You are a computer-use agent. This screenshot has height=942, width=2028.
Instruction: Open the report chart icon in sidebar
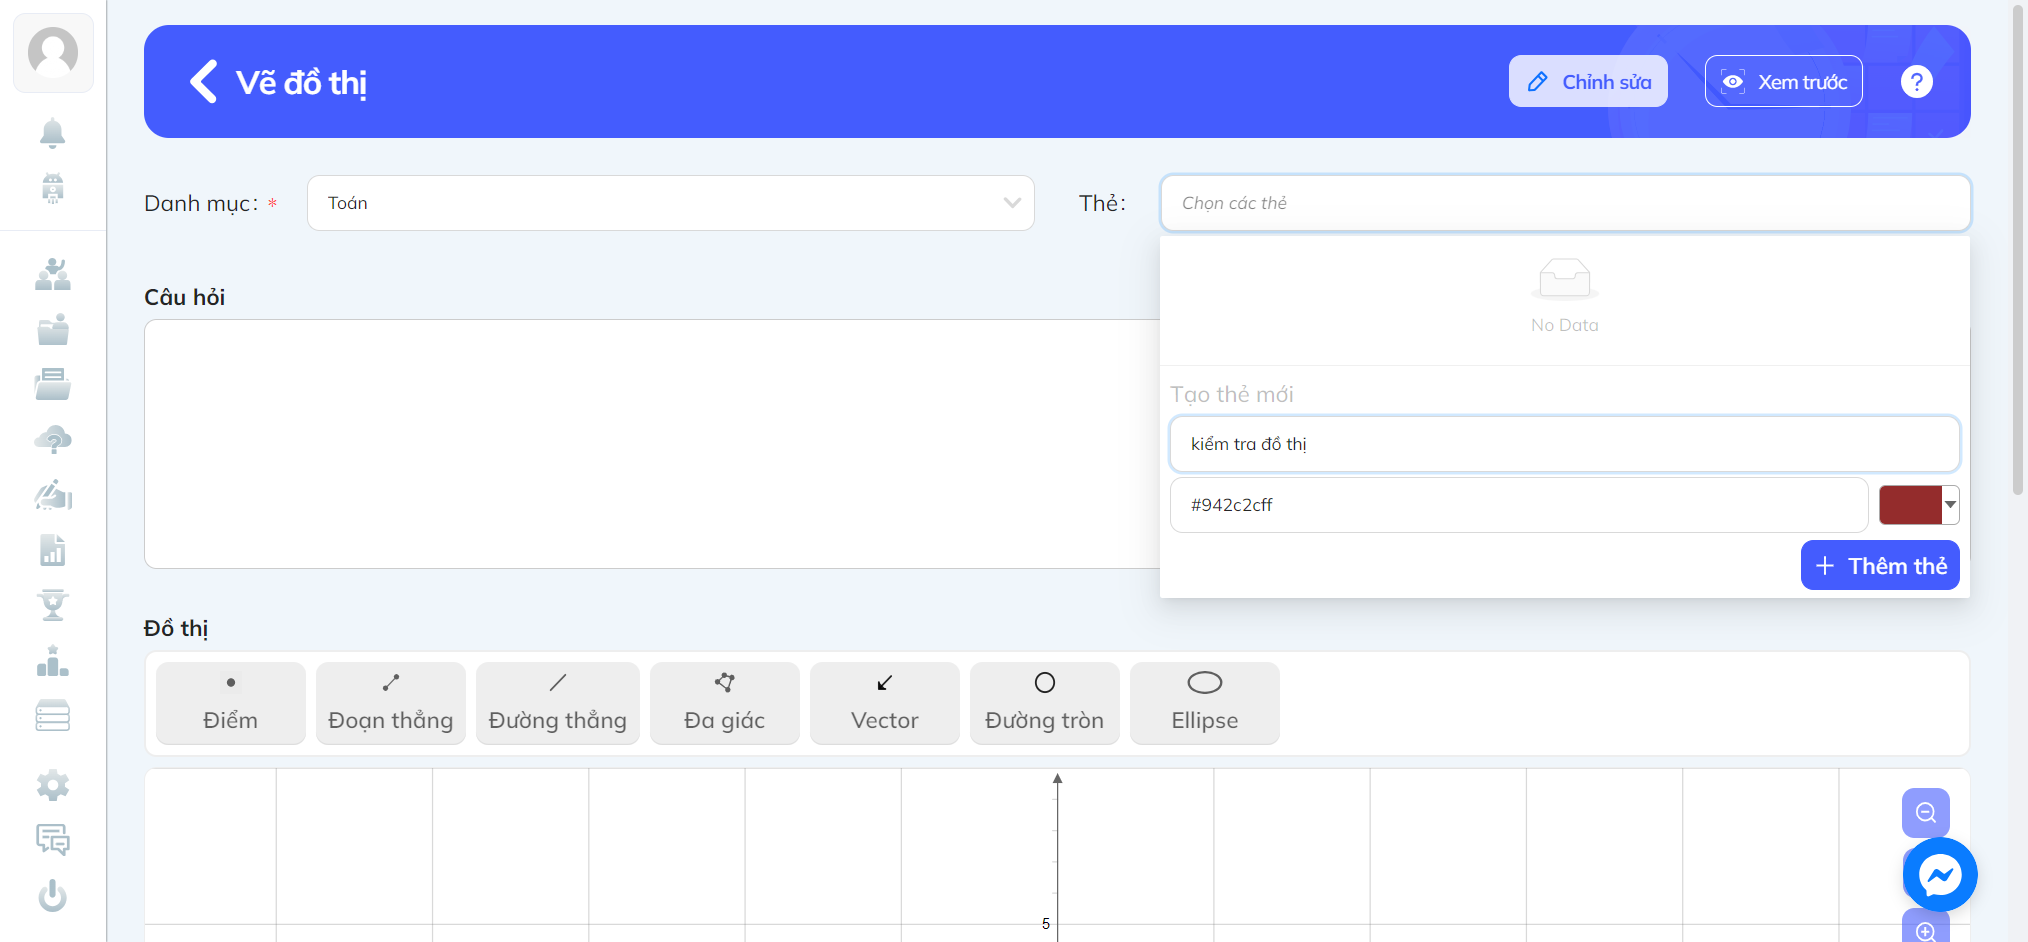pyautogui.click(x=53, y=550)
